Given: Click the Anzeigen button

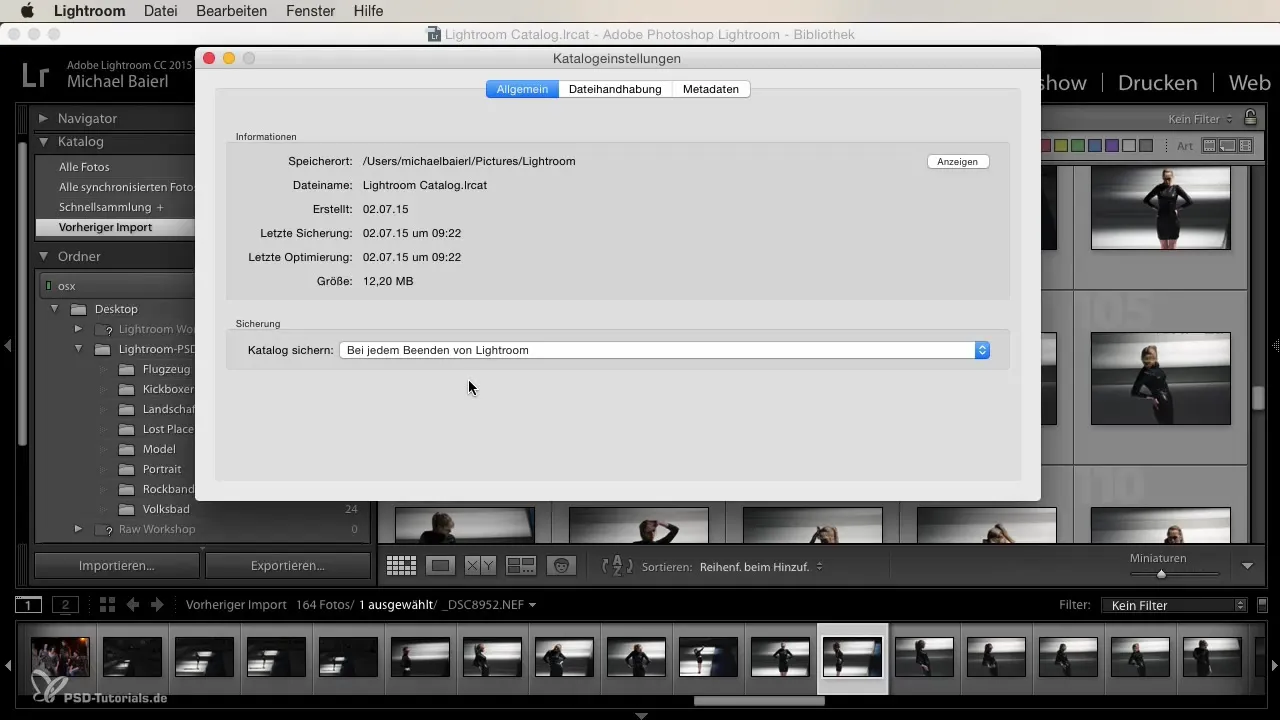Looking at the screenshot, I should pyautogui.click(x=958, y=161).
